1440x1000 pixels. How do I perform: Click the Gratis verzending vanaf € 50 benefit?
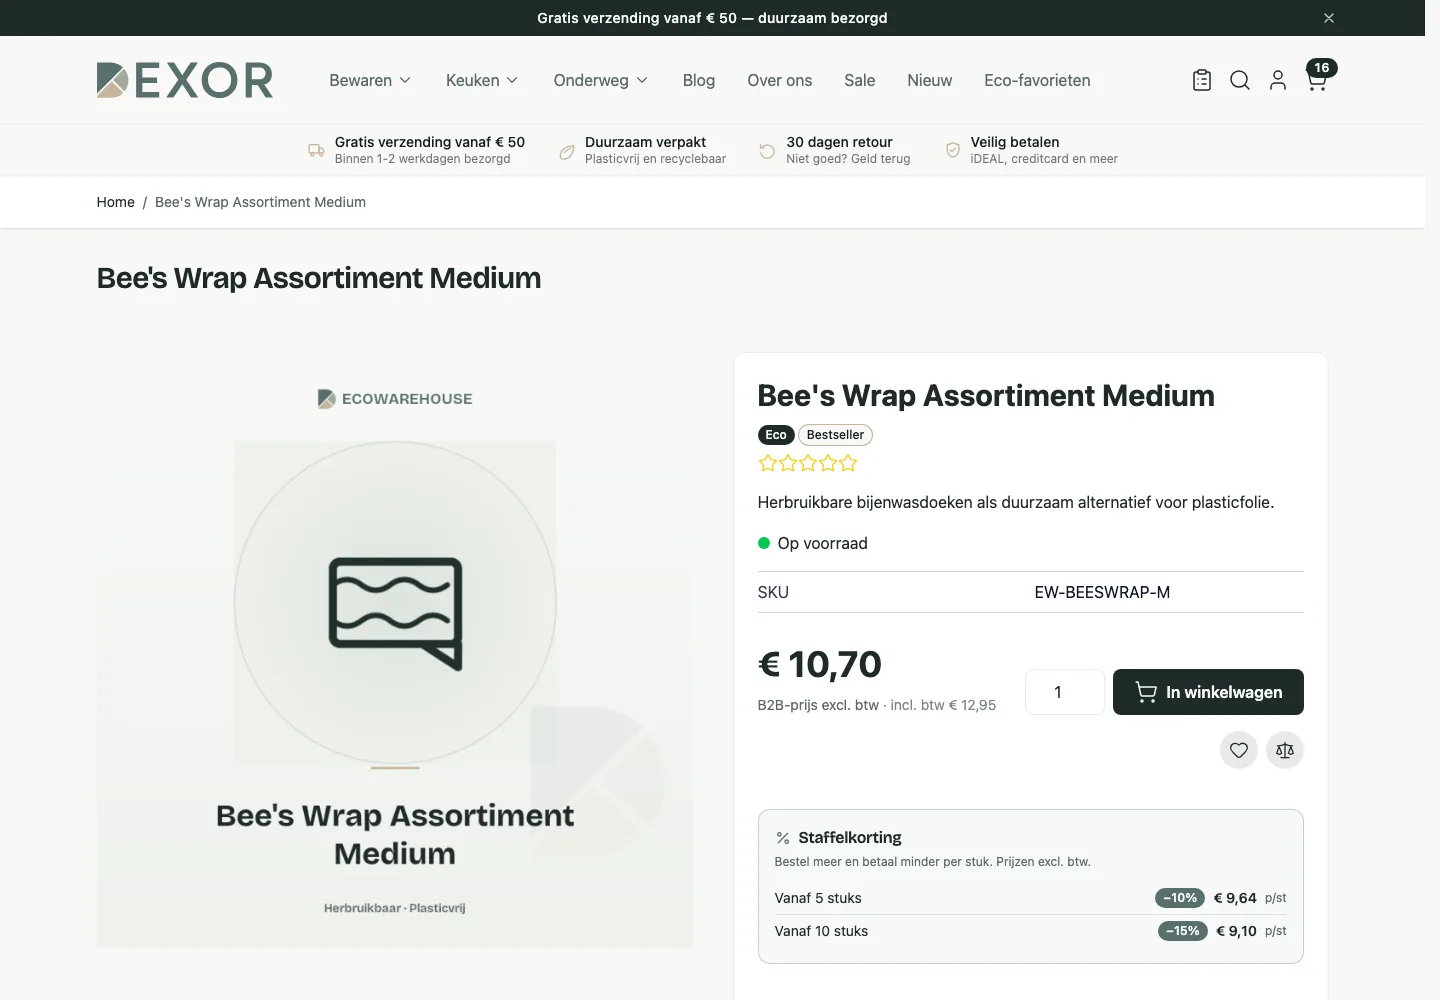tap(430, 142)
